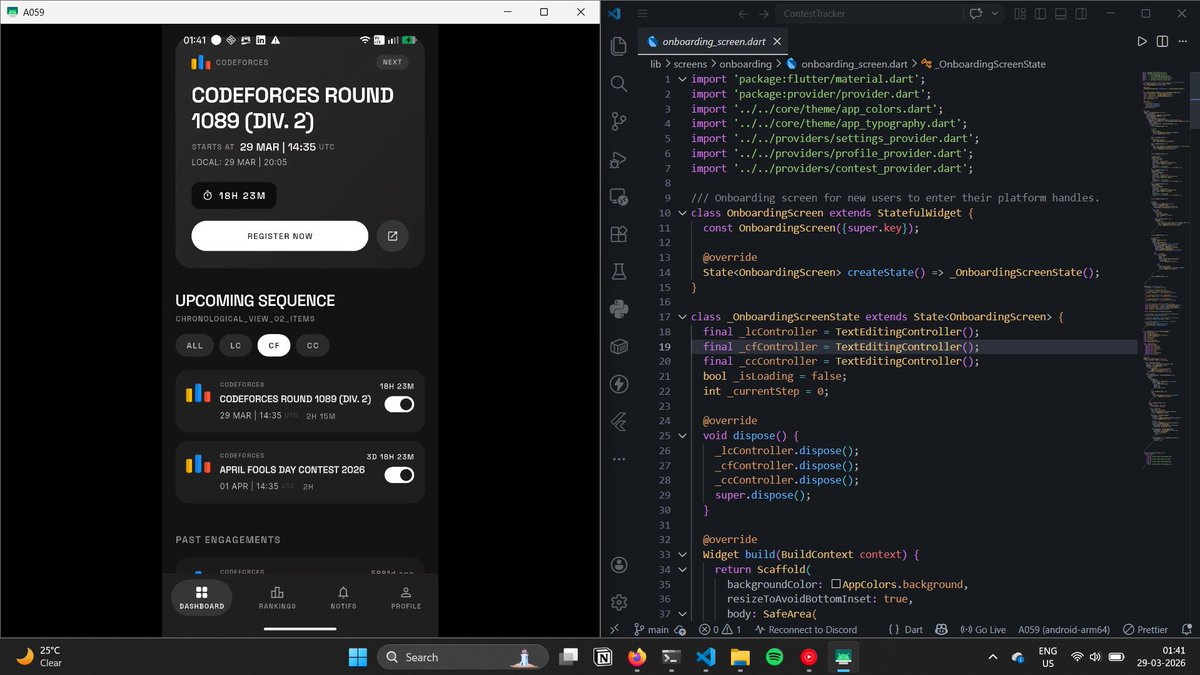Viewport: 1200px width, 675px height.
Task: Open the Explorer view in VS Code
Action: click(618, 46)
